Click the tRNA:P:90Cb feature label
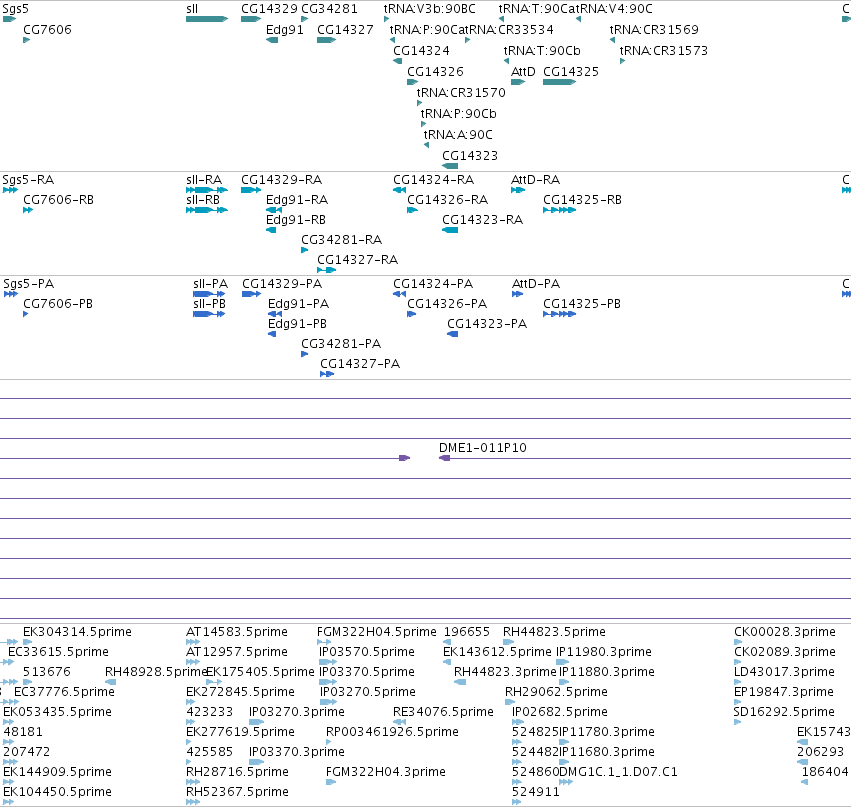The image size is (851, 807). pyautogui.click(x=459, y=114)
